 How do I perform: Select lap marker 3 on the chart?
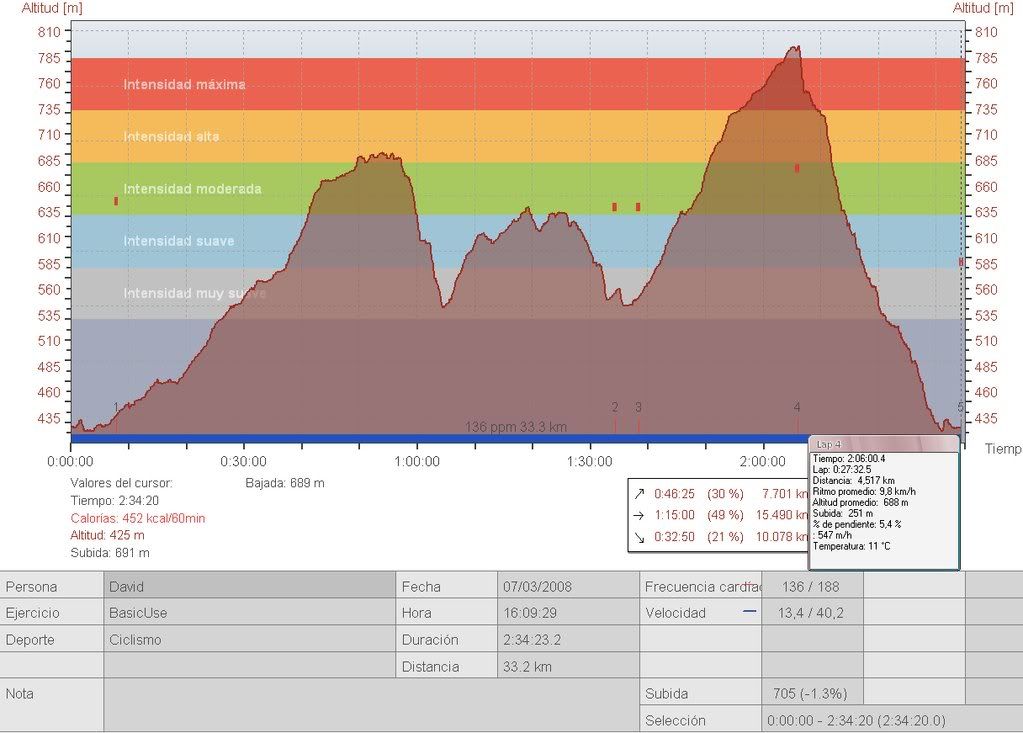coord(638,408)
